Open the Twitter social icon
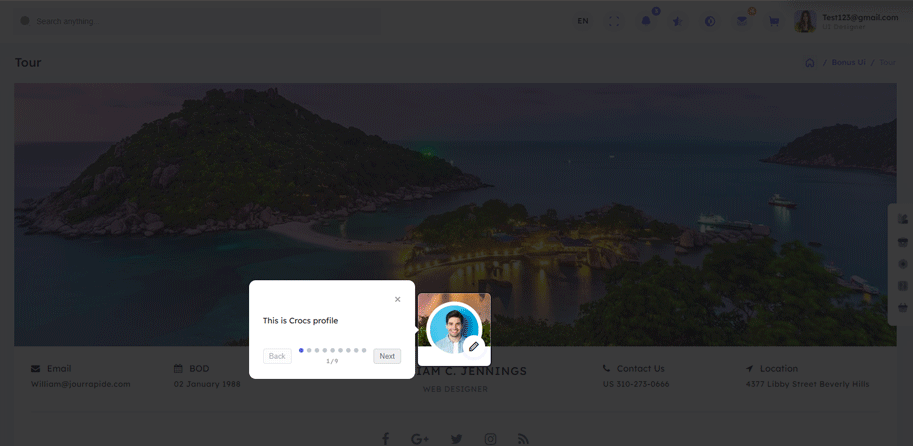The width and height of the screenshot is (913, 446). (456, 439)
